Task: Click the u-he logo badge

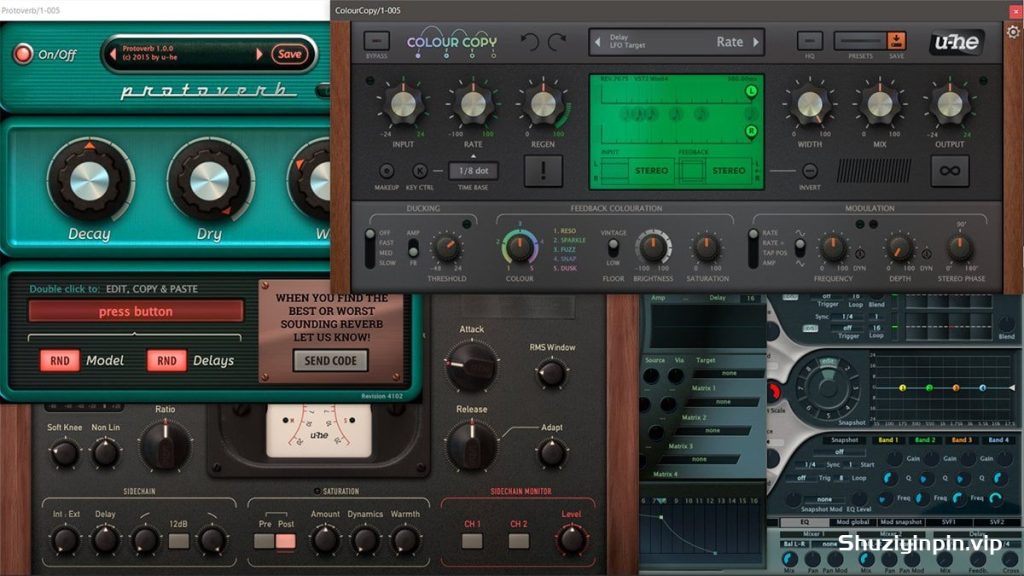Action: click(957, 42)
